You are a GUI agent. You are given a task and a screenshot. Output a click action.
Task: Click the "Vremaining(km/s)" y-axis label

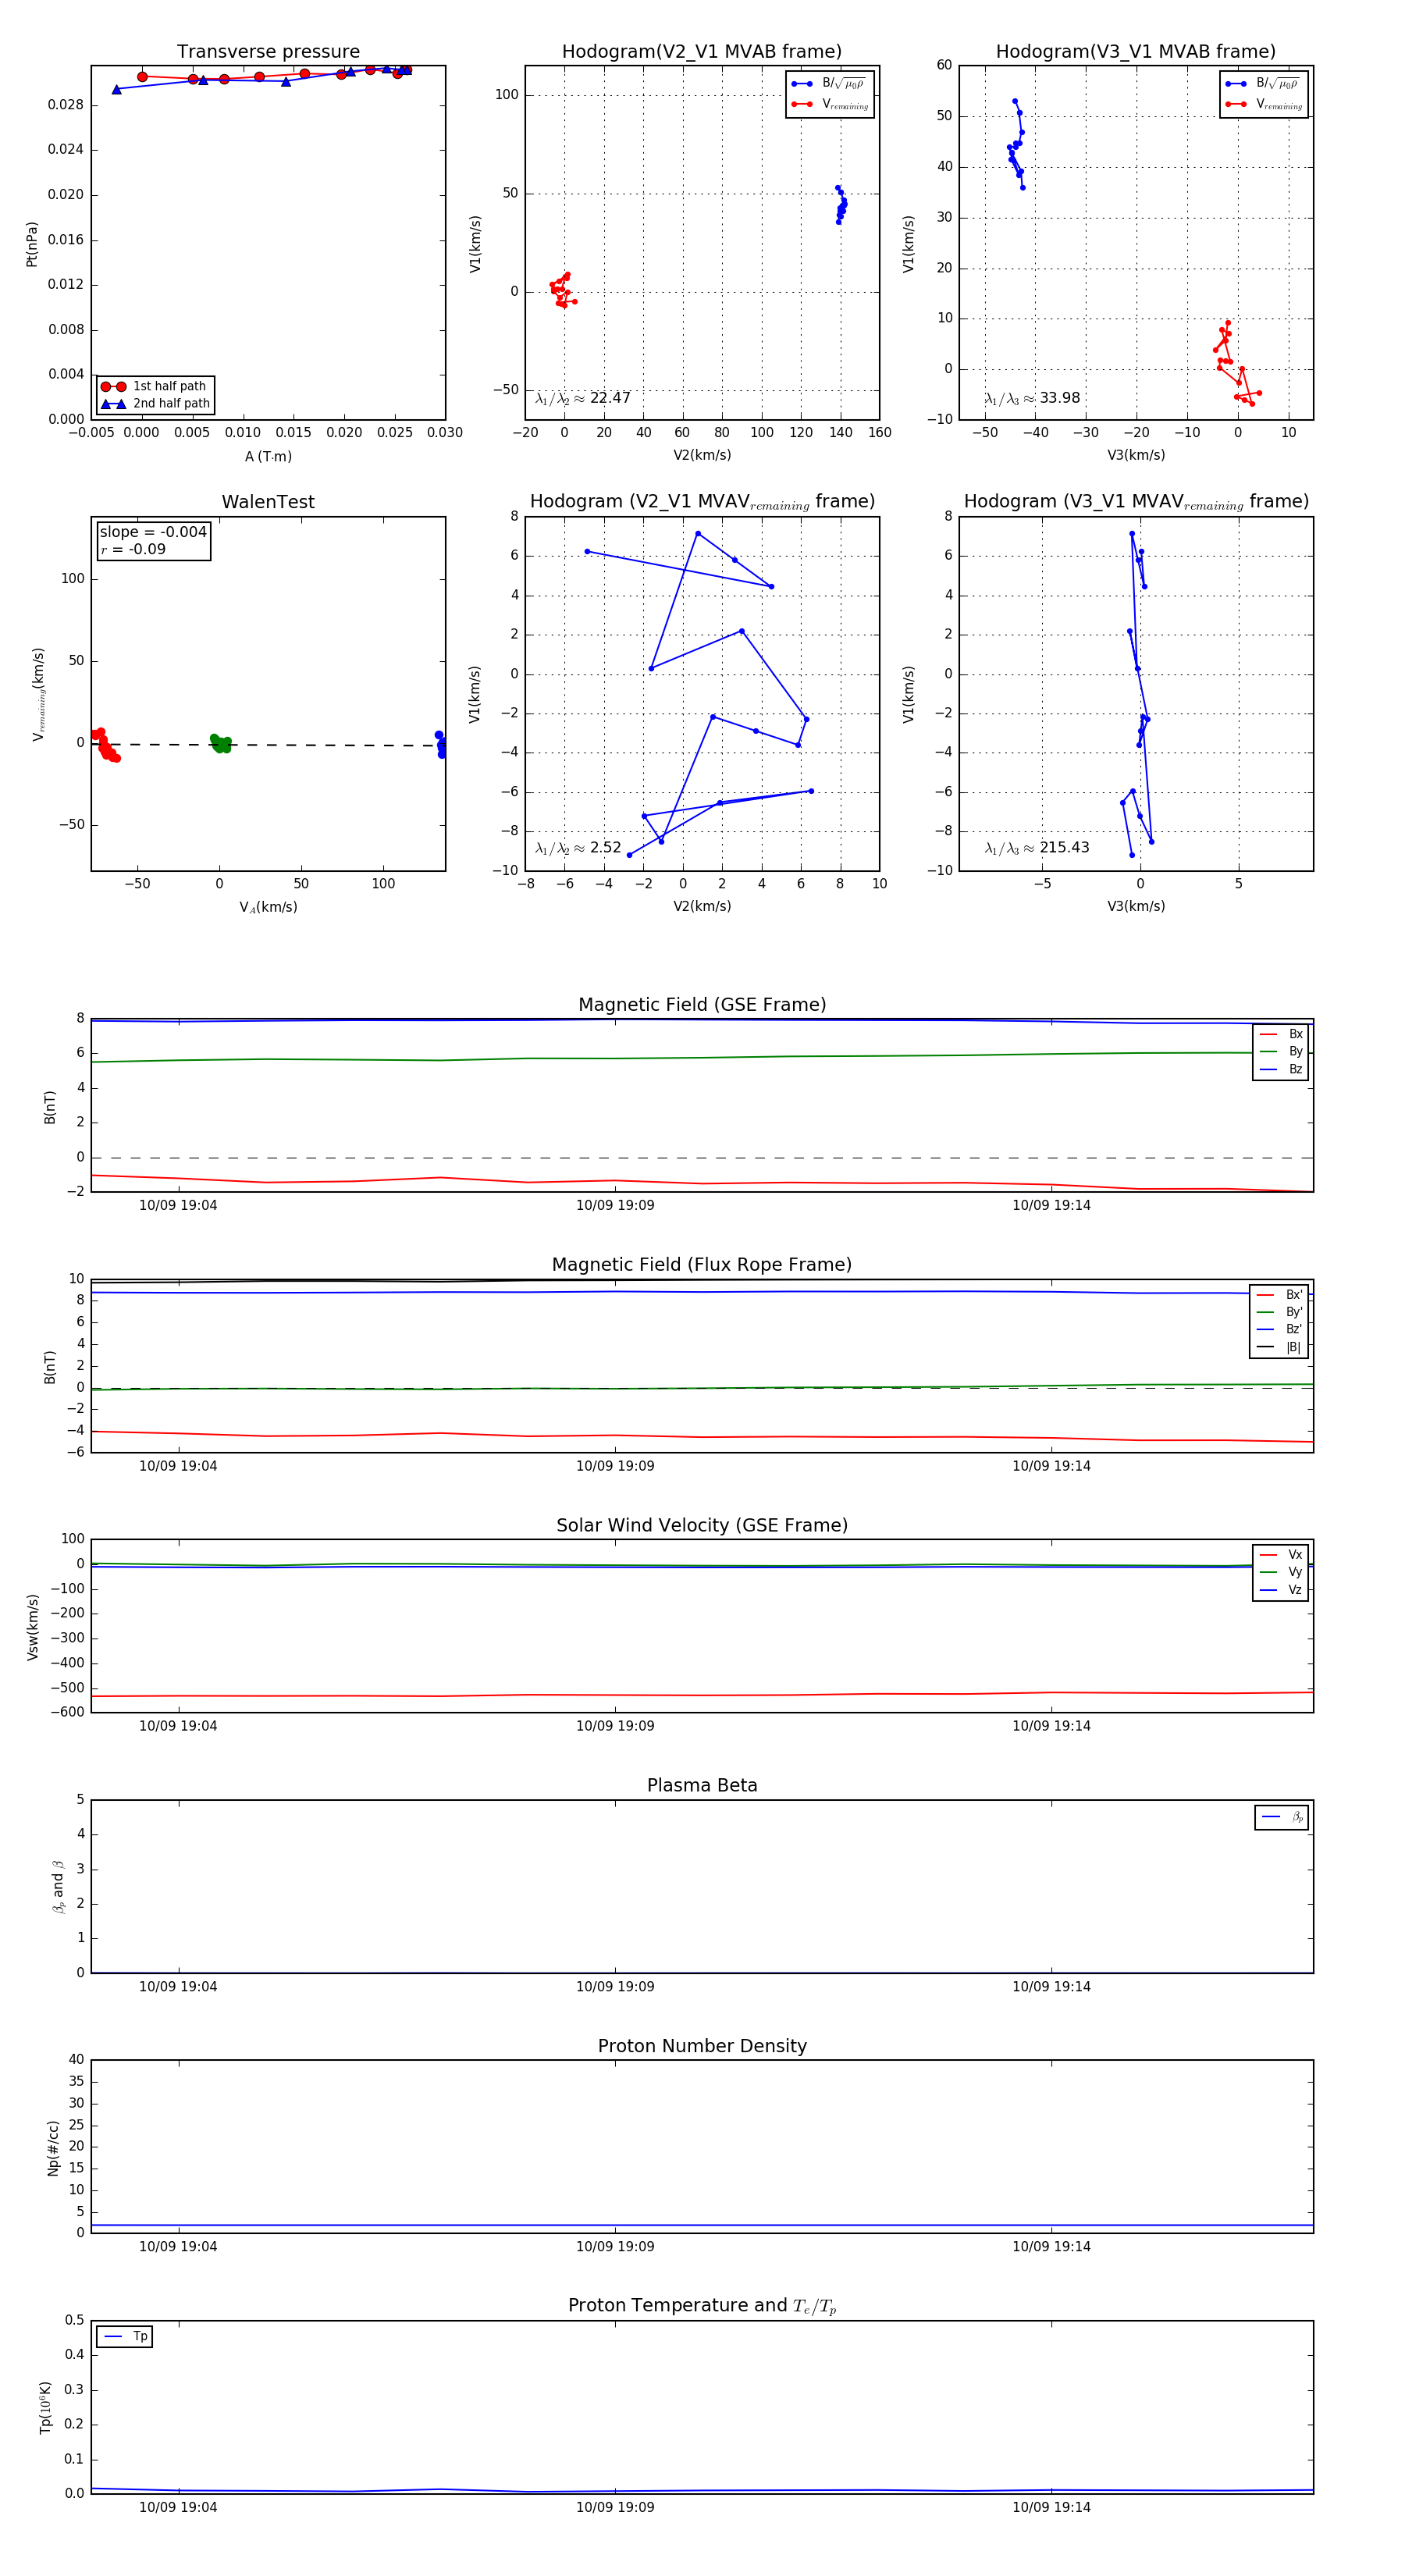[x=38, y=695]
